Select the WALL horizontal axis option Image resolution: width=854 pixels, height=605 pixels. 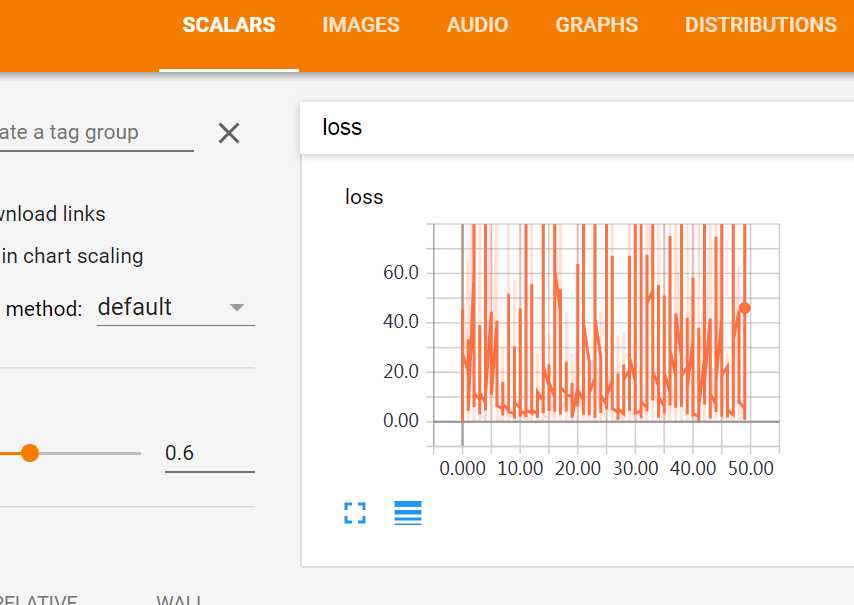point(179,600)
